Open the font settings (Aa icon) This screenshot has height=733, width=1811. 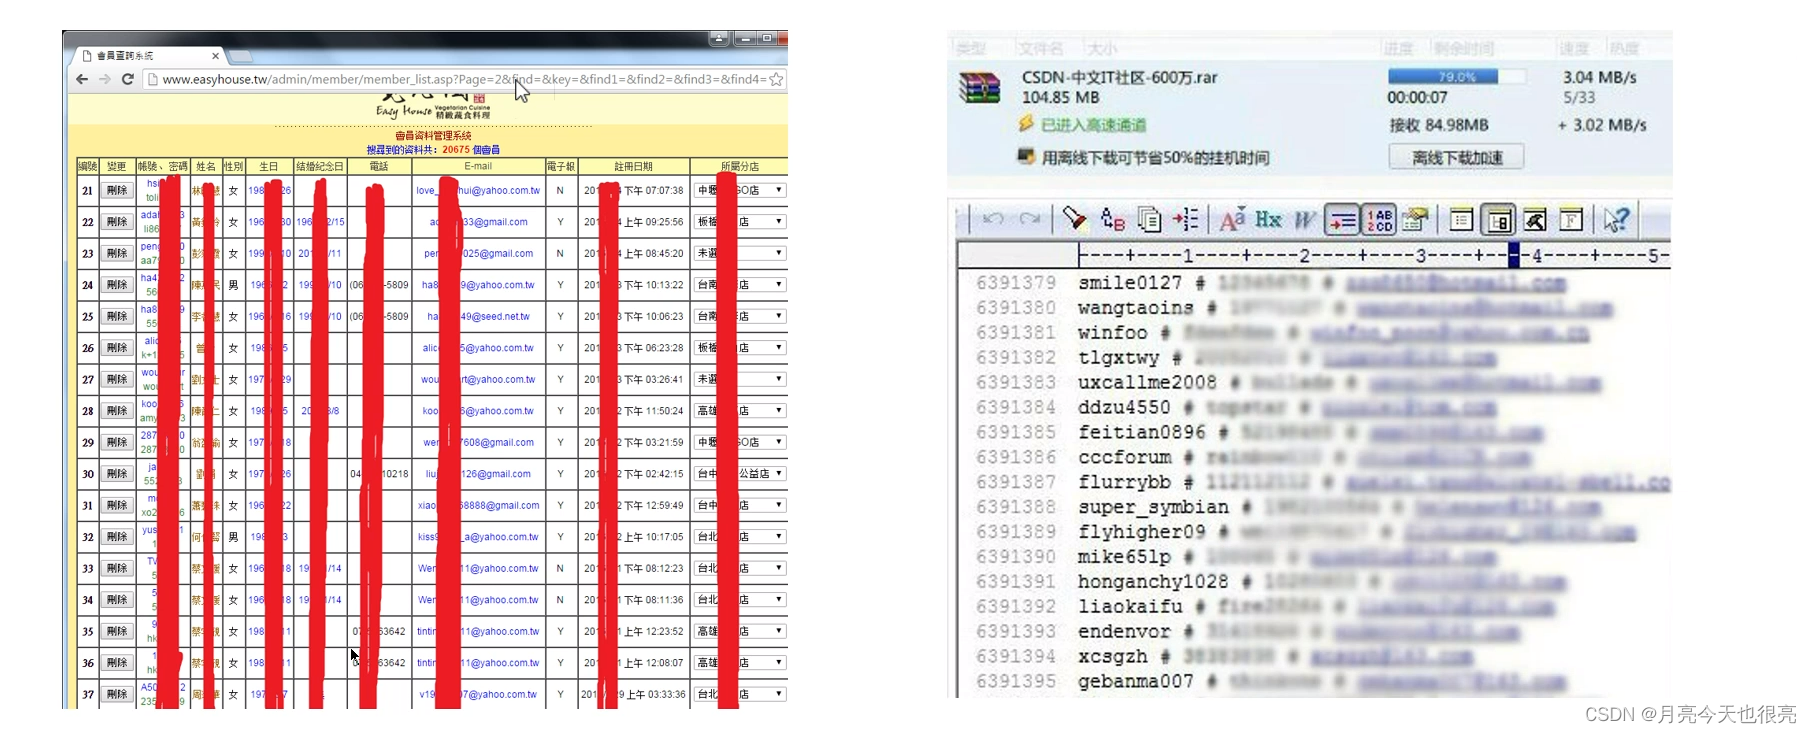pos(1232,219)
